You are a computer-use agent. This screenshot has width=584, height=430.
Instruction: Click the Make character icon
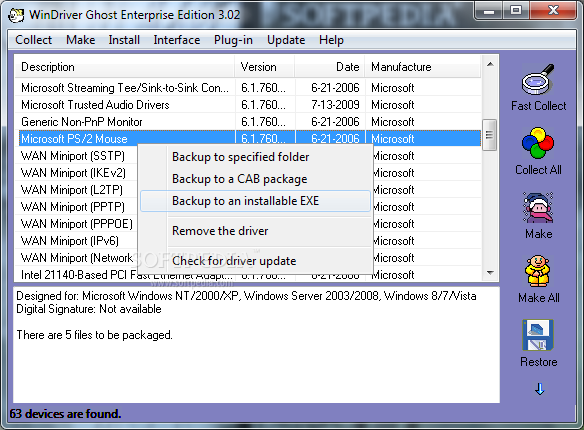tap(538, 207)
